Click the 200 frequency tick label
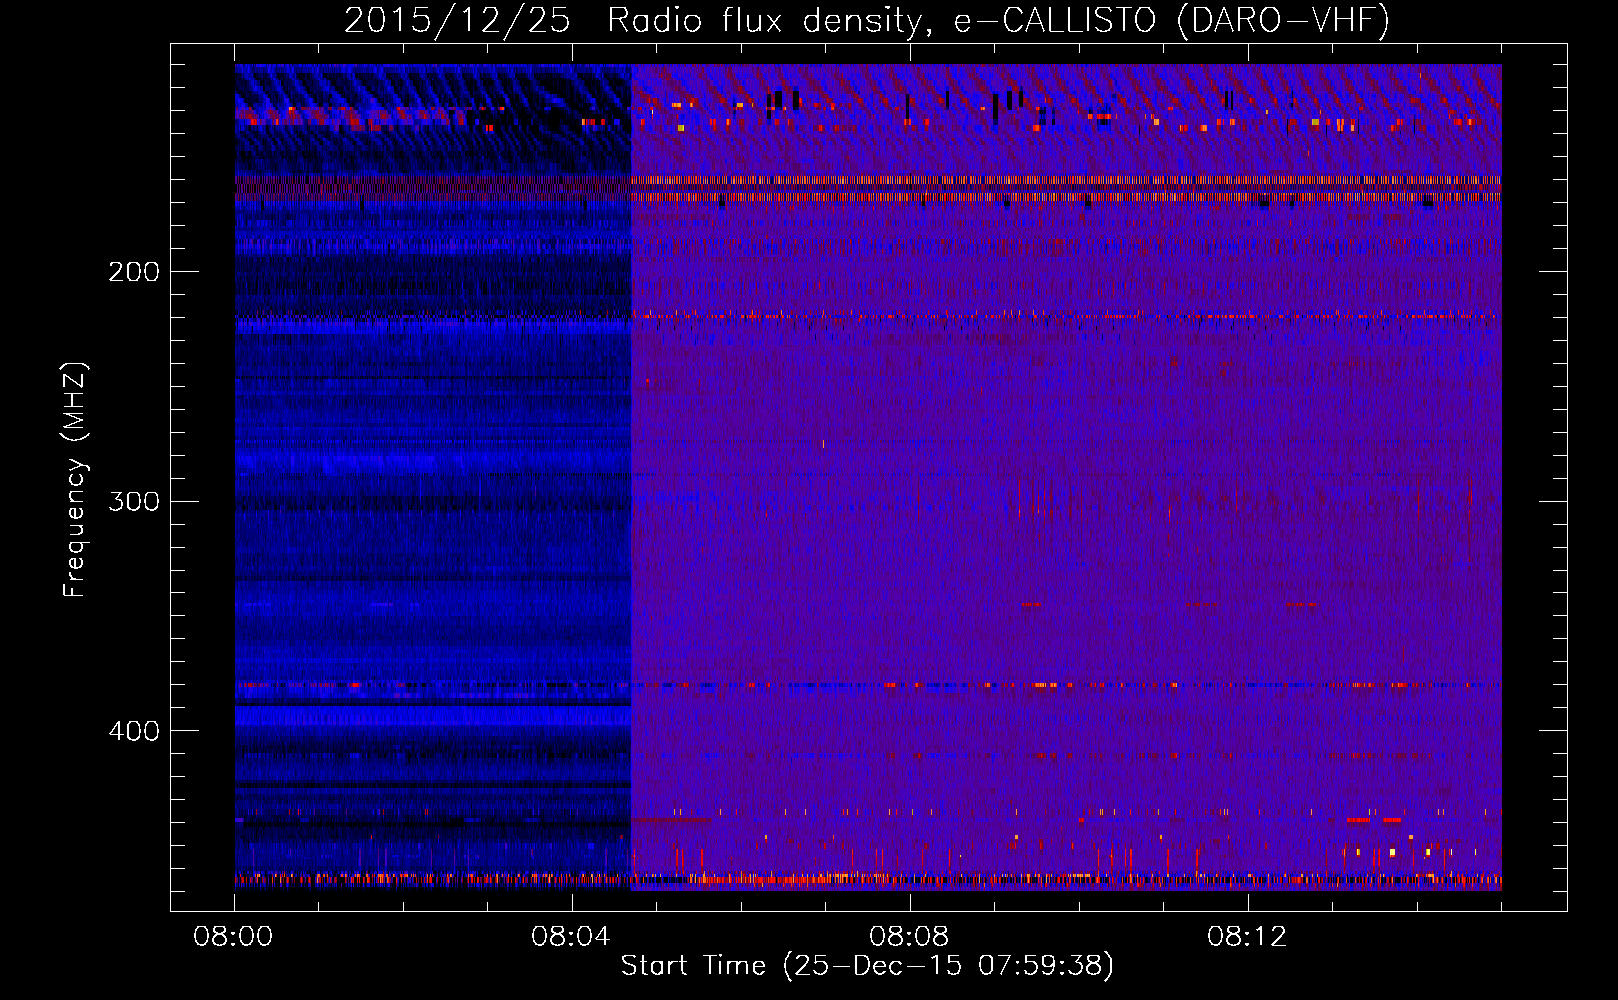This screenshot has height=1000, width=1618. 134,272
